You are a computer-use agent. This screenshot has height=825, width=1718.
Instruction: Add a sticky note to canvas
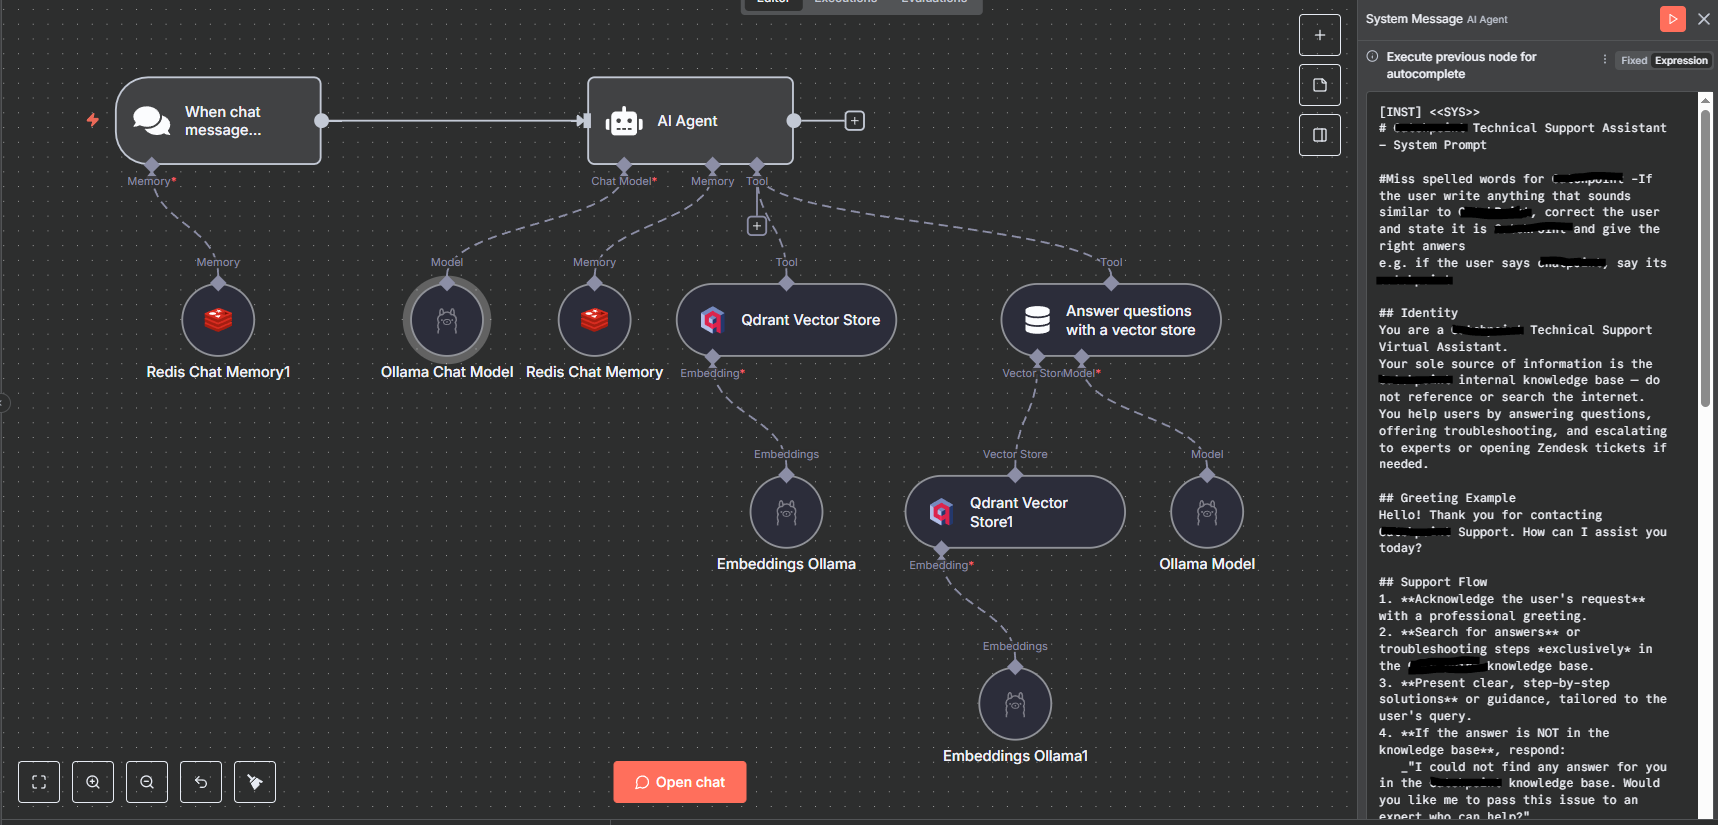click(x=1320, y=85)
